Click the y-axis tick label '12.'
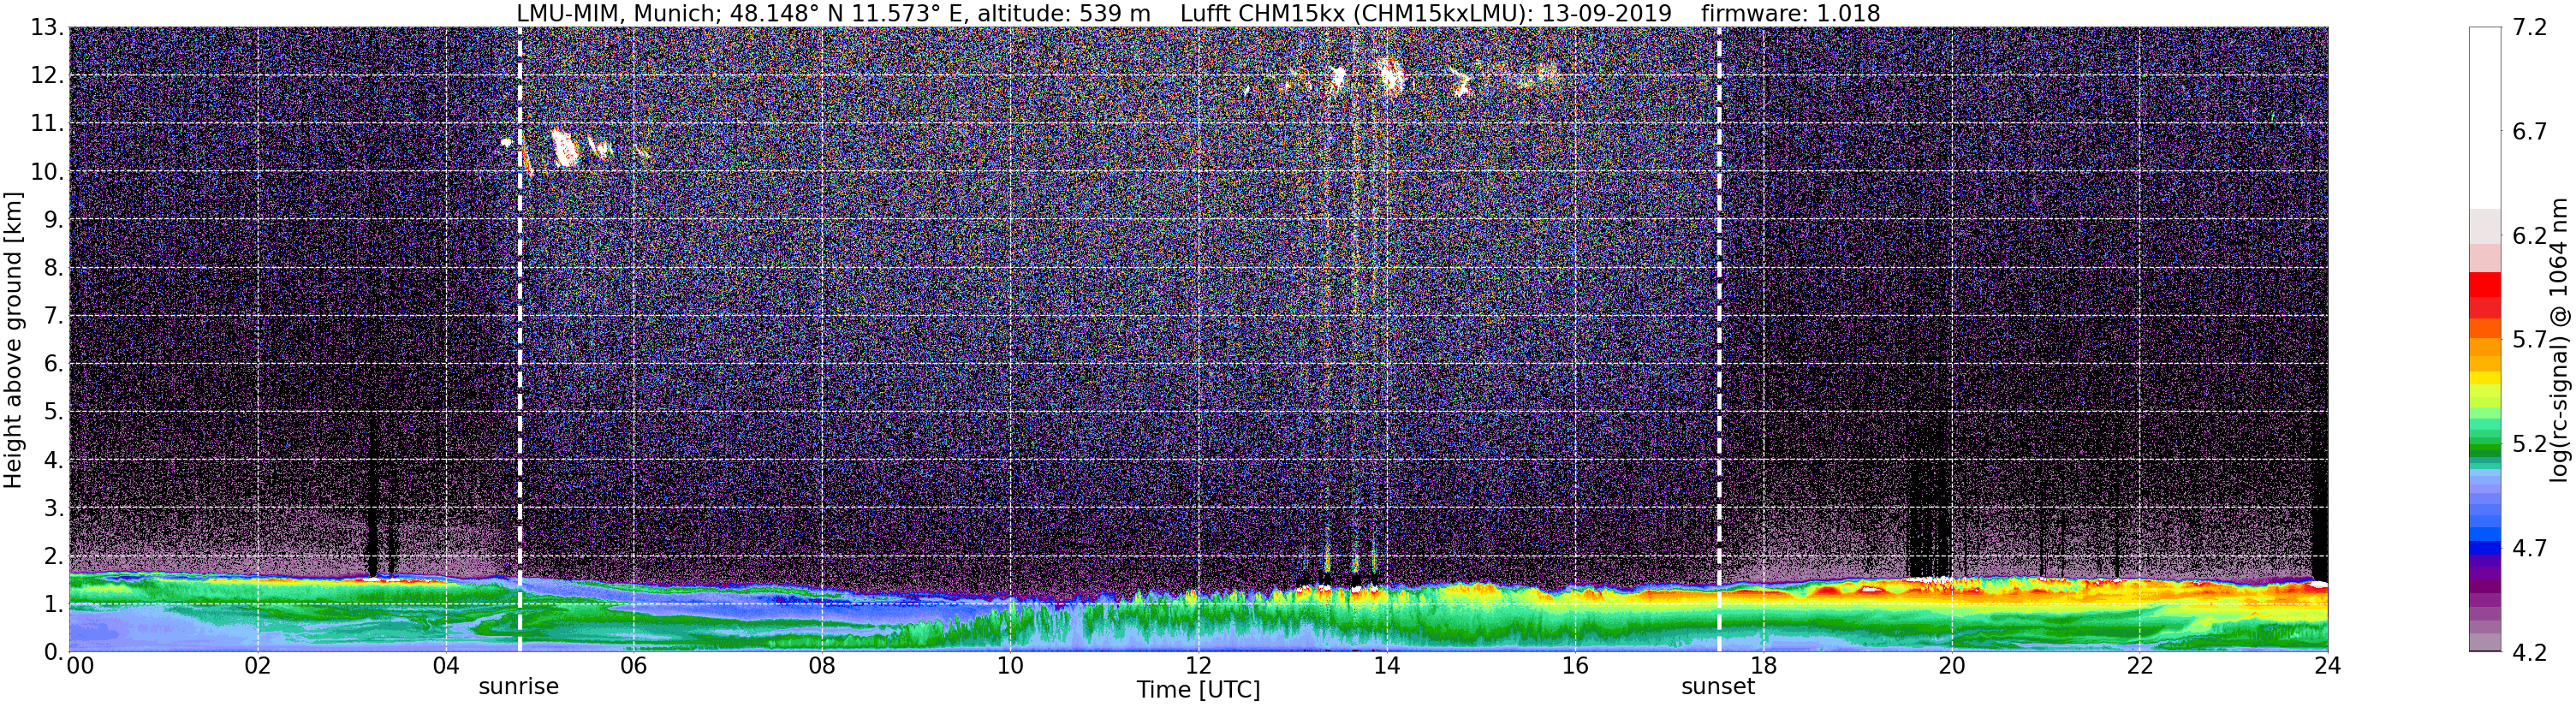Viewport: 2576px width, 707px height. click(x=47, y=76)
